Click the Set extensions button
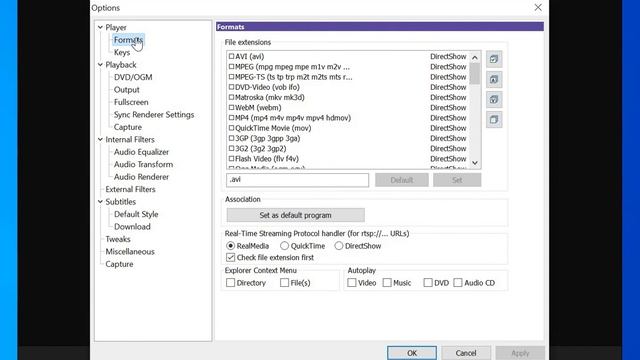Screen dimensions: 640x360 (457, 180)
